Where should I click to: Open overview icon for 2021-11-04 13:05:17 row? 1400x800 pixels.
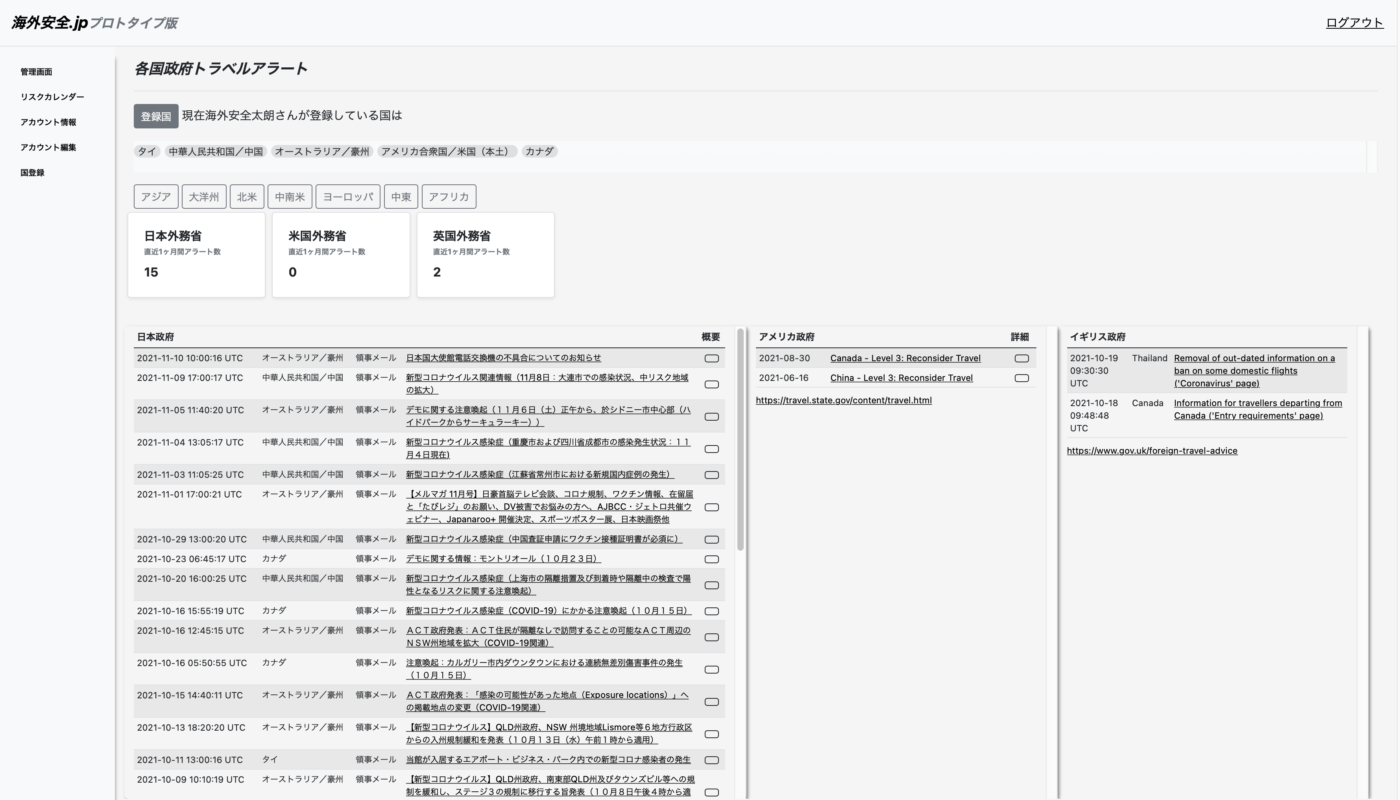pos(711,448)
